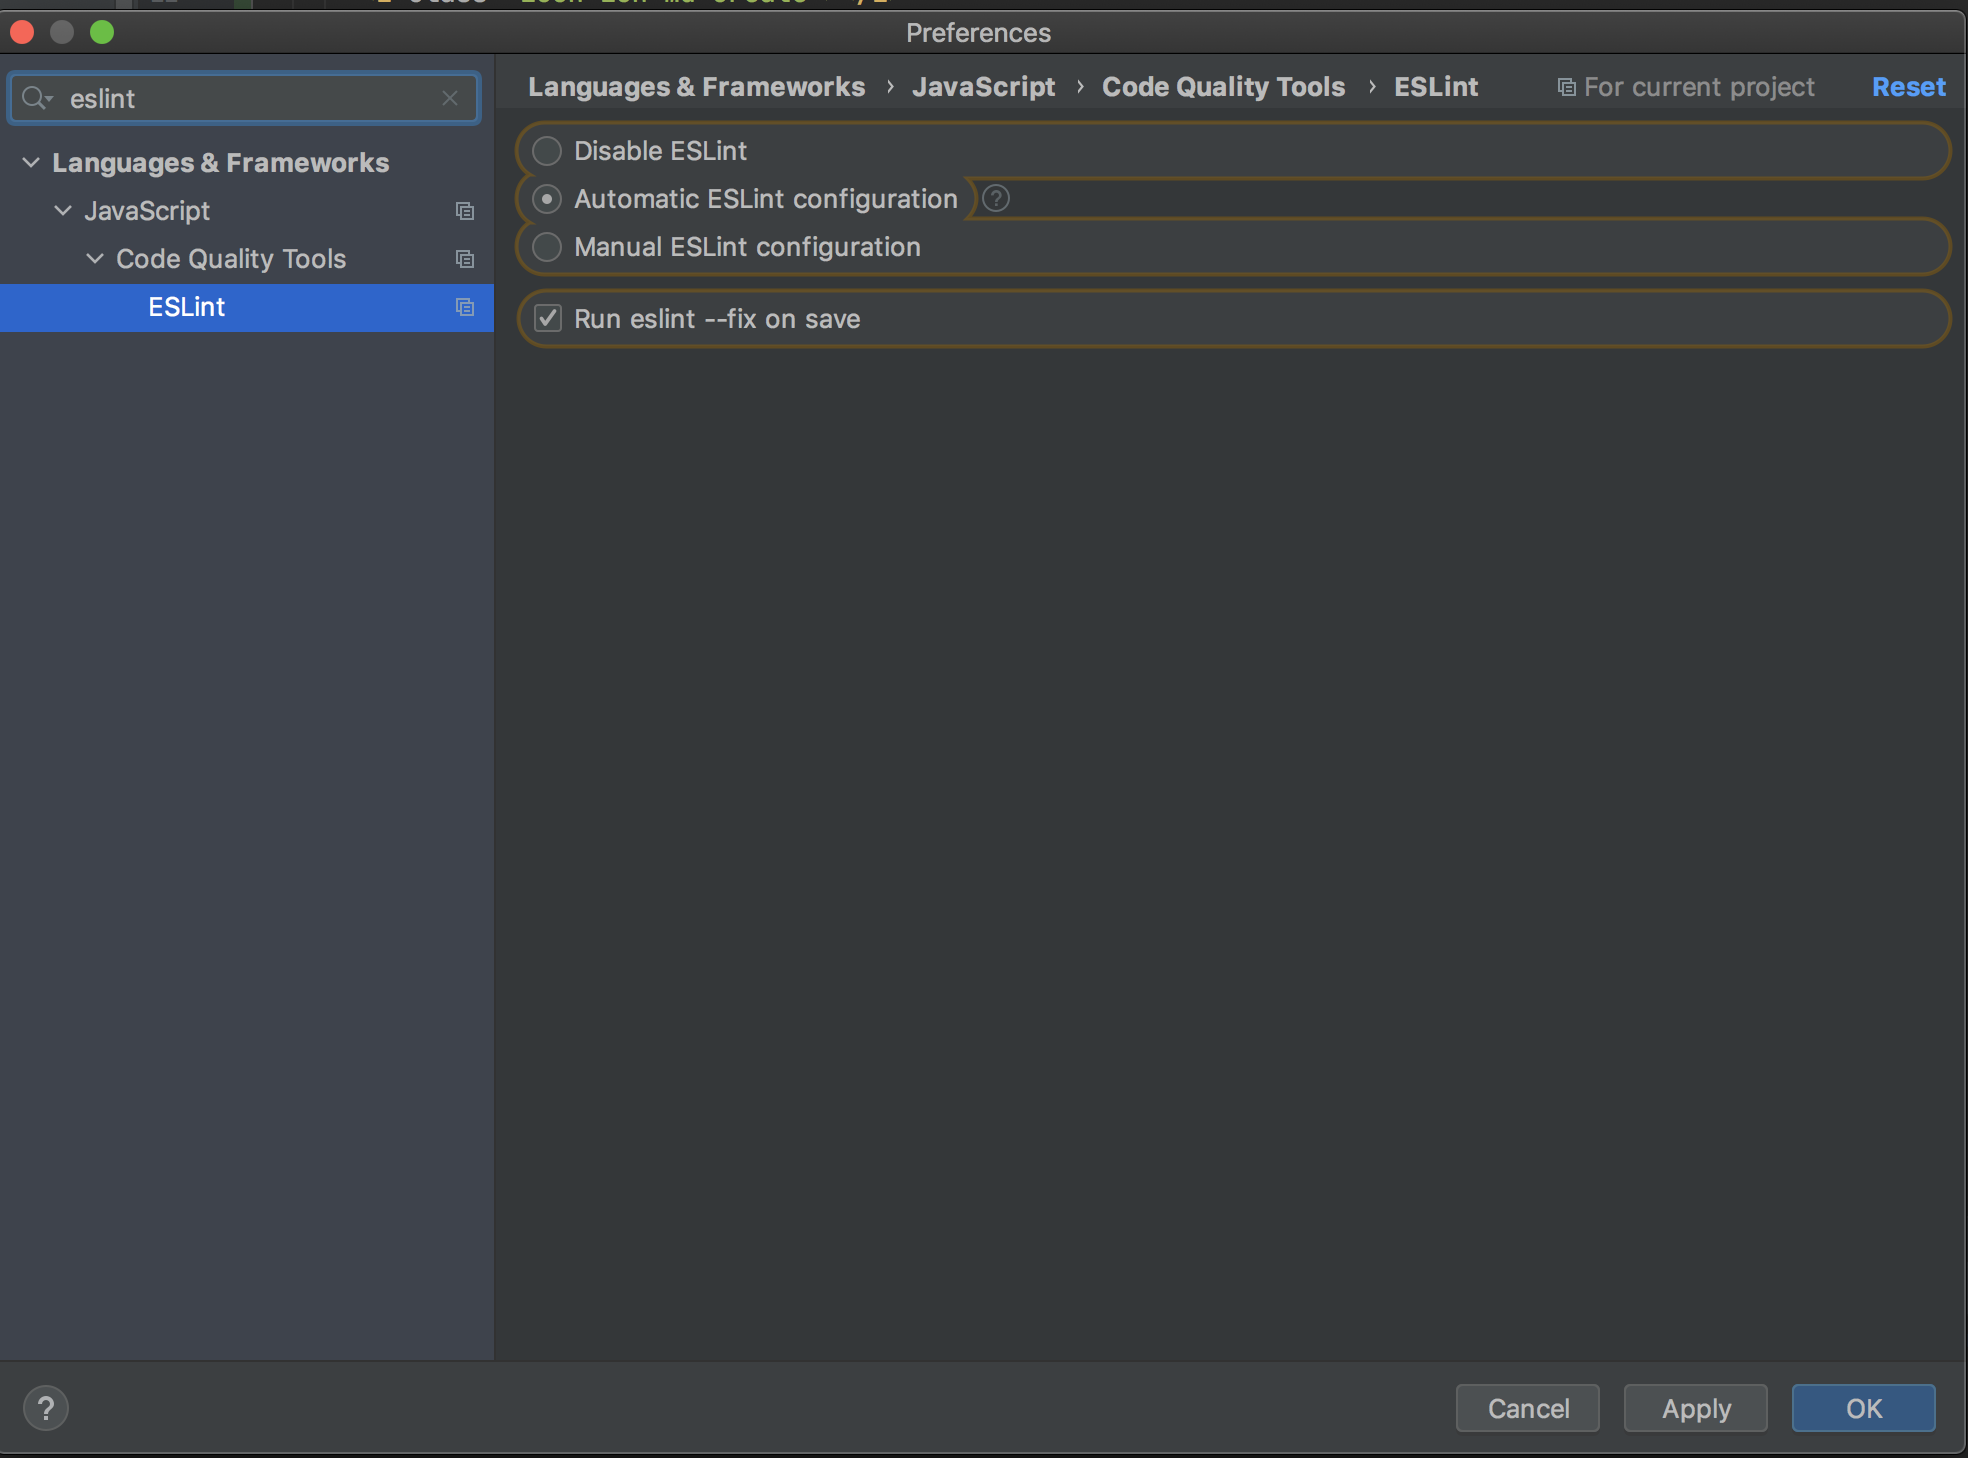Select ESLint in the settings tree
The image size is (1968, 1458).
click(x=187, y=307)
